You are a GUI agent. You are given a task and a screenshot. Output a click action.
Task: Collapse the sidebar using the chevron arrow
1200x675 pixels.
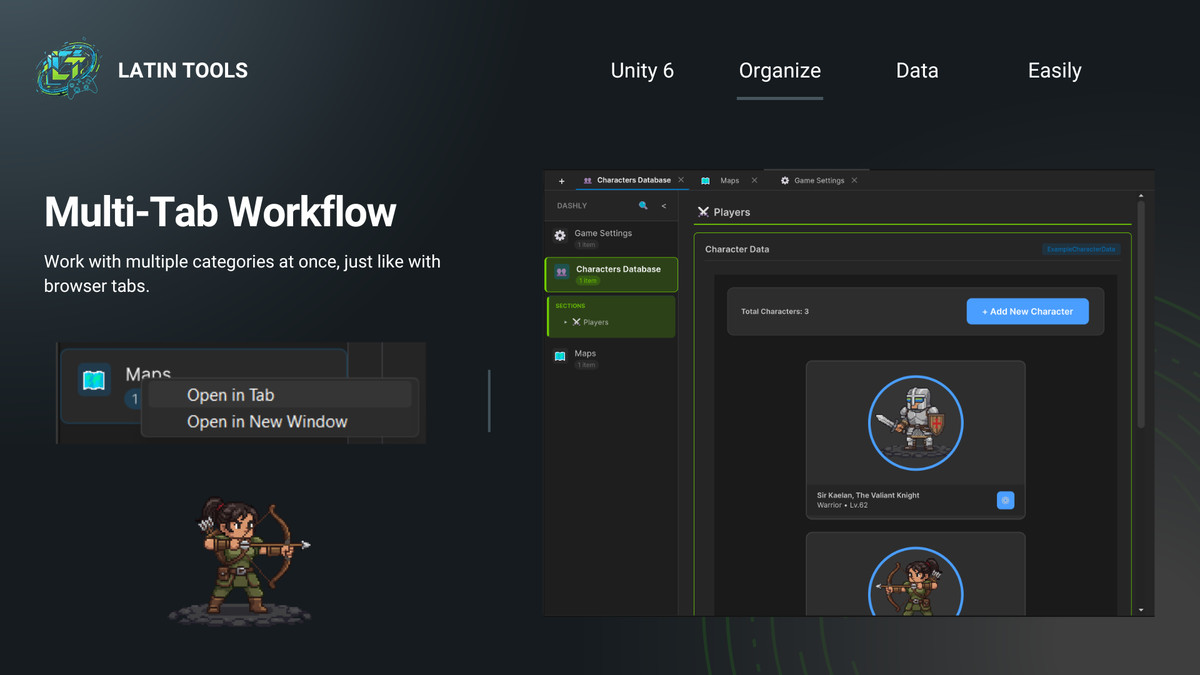coord(664,205)
